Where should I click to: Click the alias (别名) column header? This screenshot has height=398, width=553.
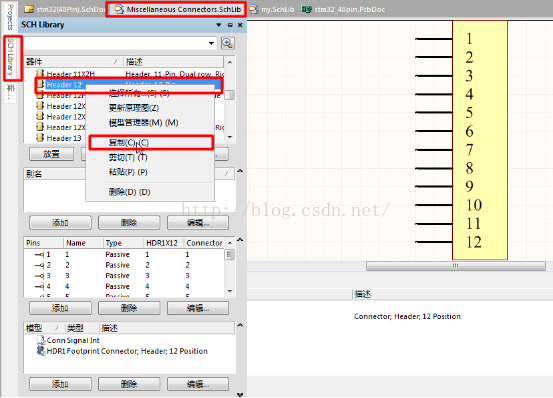[129, 174]
